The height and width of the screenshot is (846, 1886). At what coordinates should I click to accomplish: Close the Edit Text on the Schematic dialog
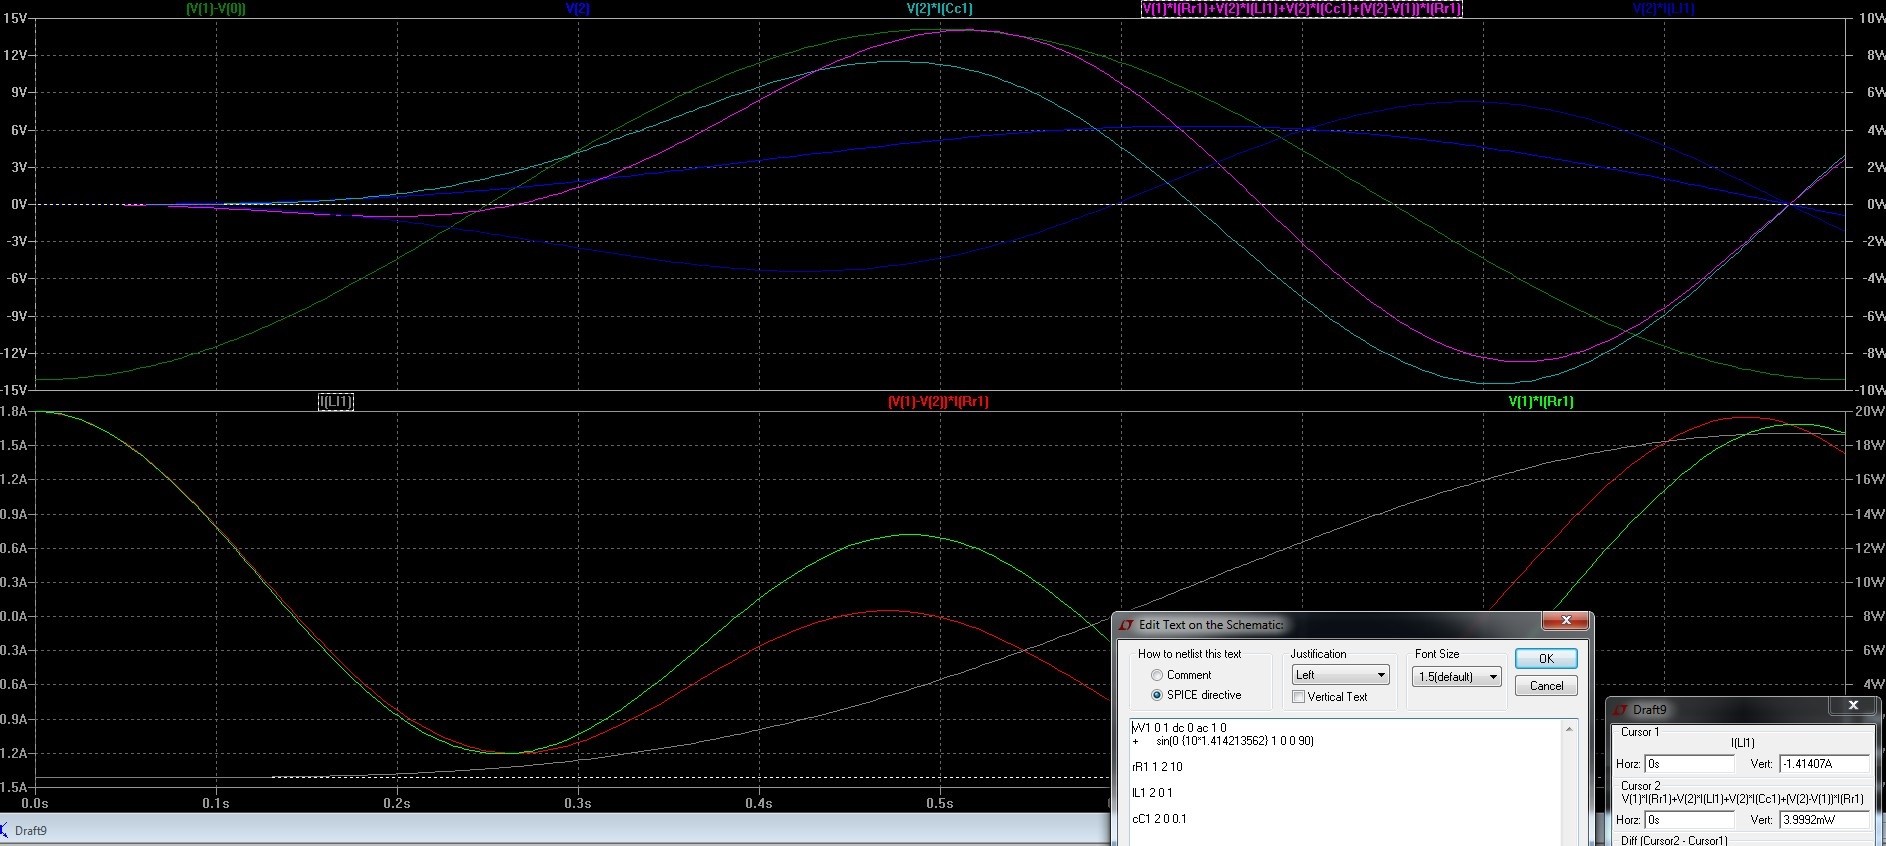[x=1566, y=621]
